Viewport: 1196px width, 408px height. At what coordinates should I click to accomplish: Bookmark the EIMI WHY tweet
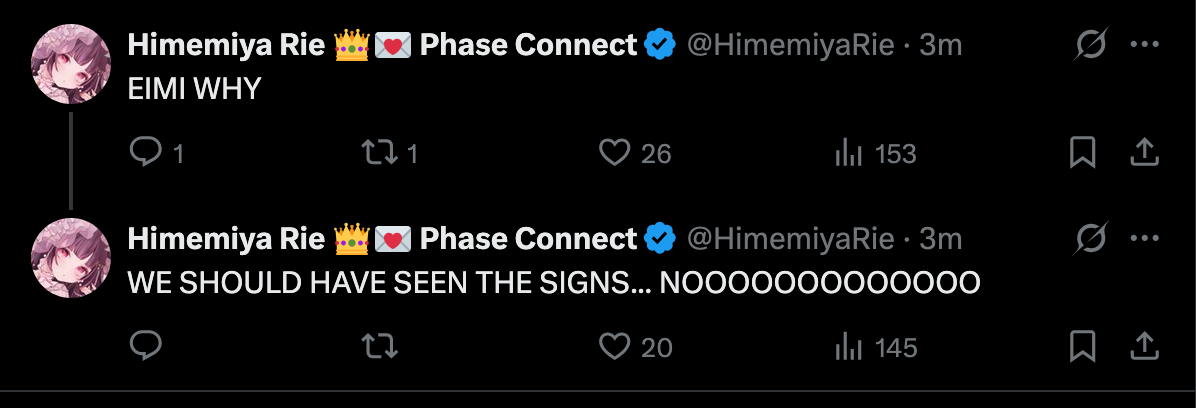1082,153
